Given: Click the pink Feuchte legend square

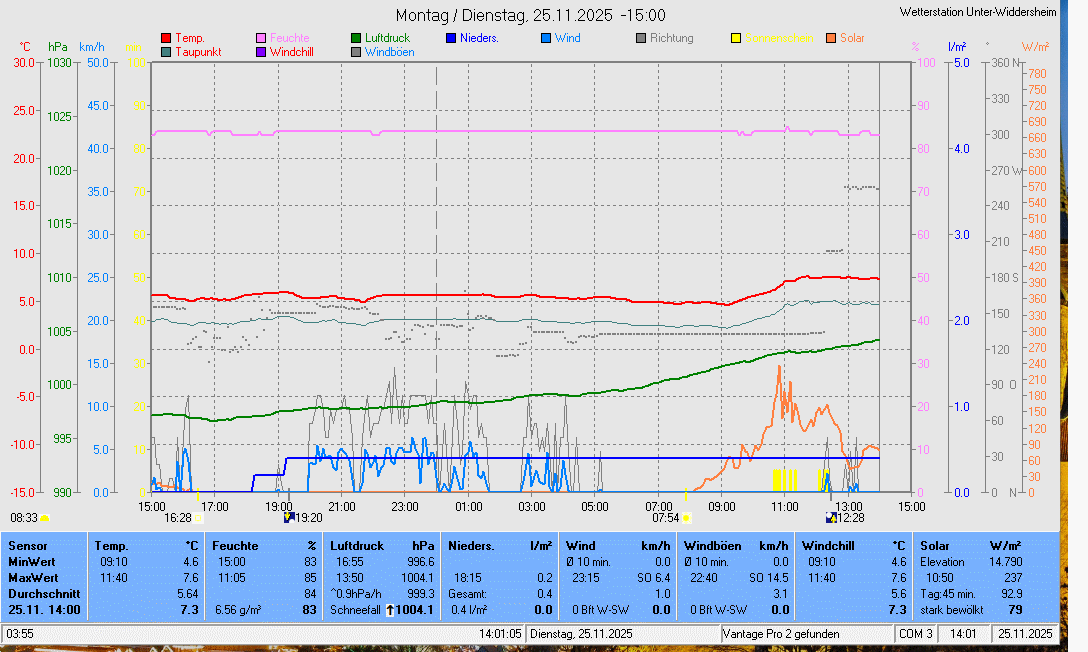Looking at the screenshot, I should click(x=261, y=38).
